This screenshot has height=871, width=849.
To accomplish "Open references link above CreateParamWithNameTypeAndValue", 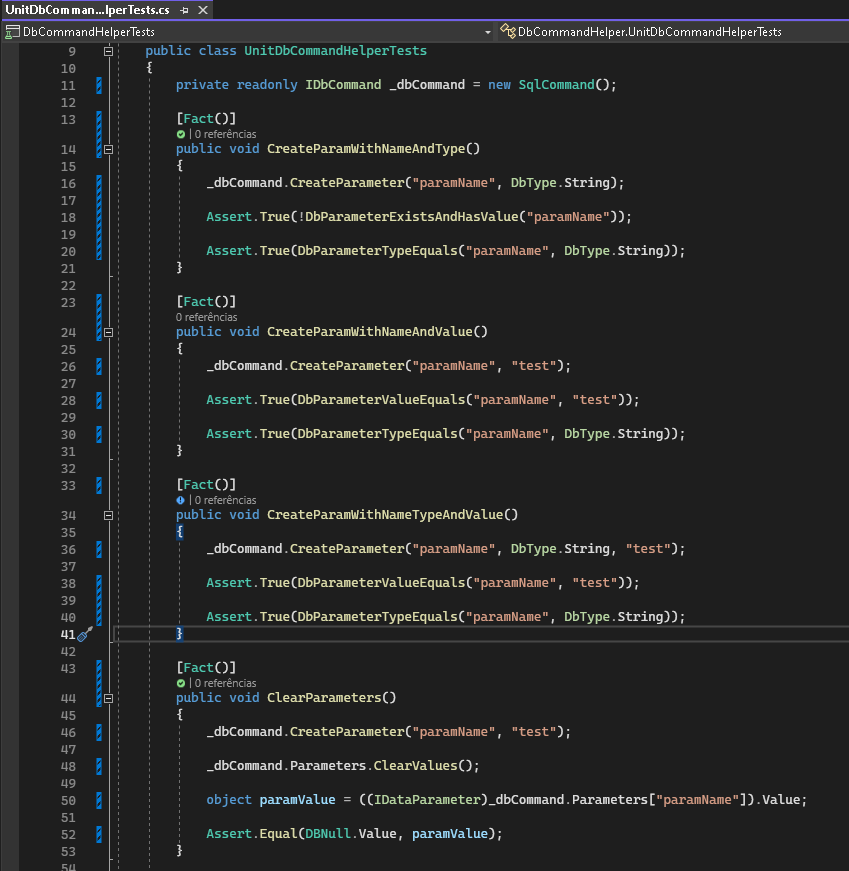I will point(225,500).
